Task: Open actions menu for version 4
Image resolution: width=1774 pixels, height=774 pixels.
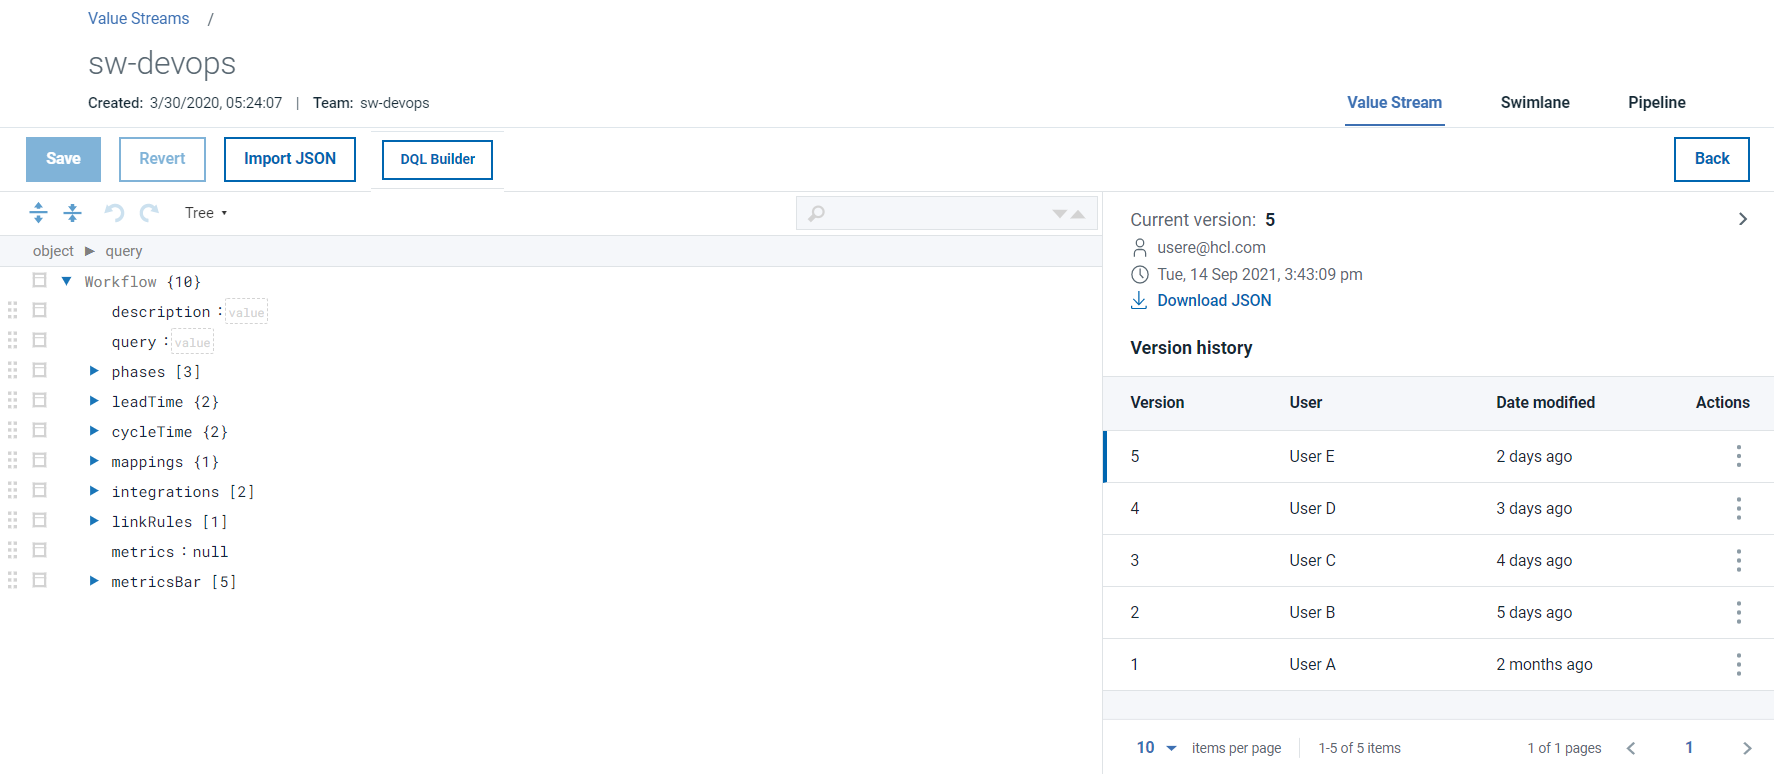Action: coord(1739,508)
